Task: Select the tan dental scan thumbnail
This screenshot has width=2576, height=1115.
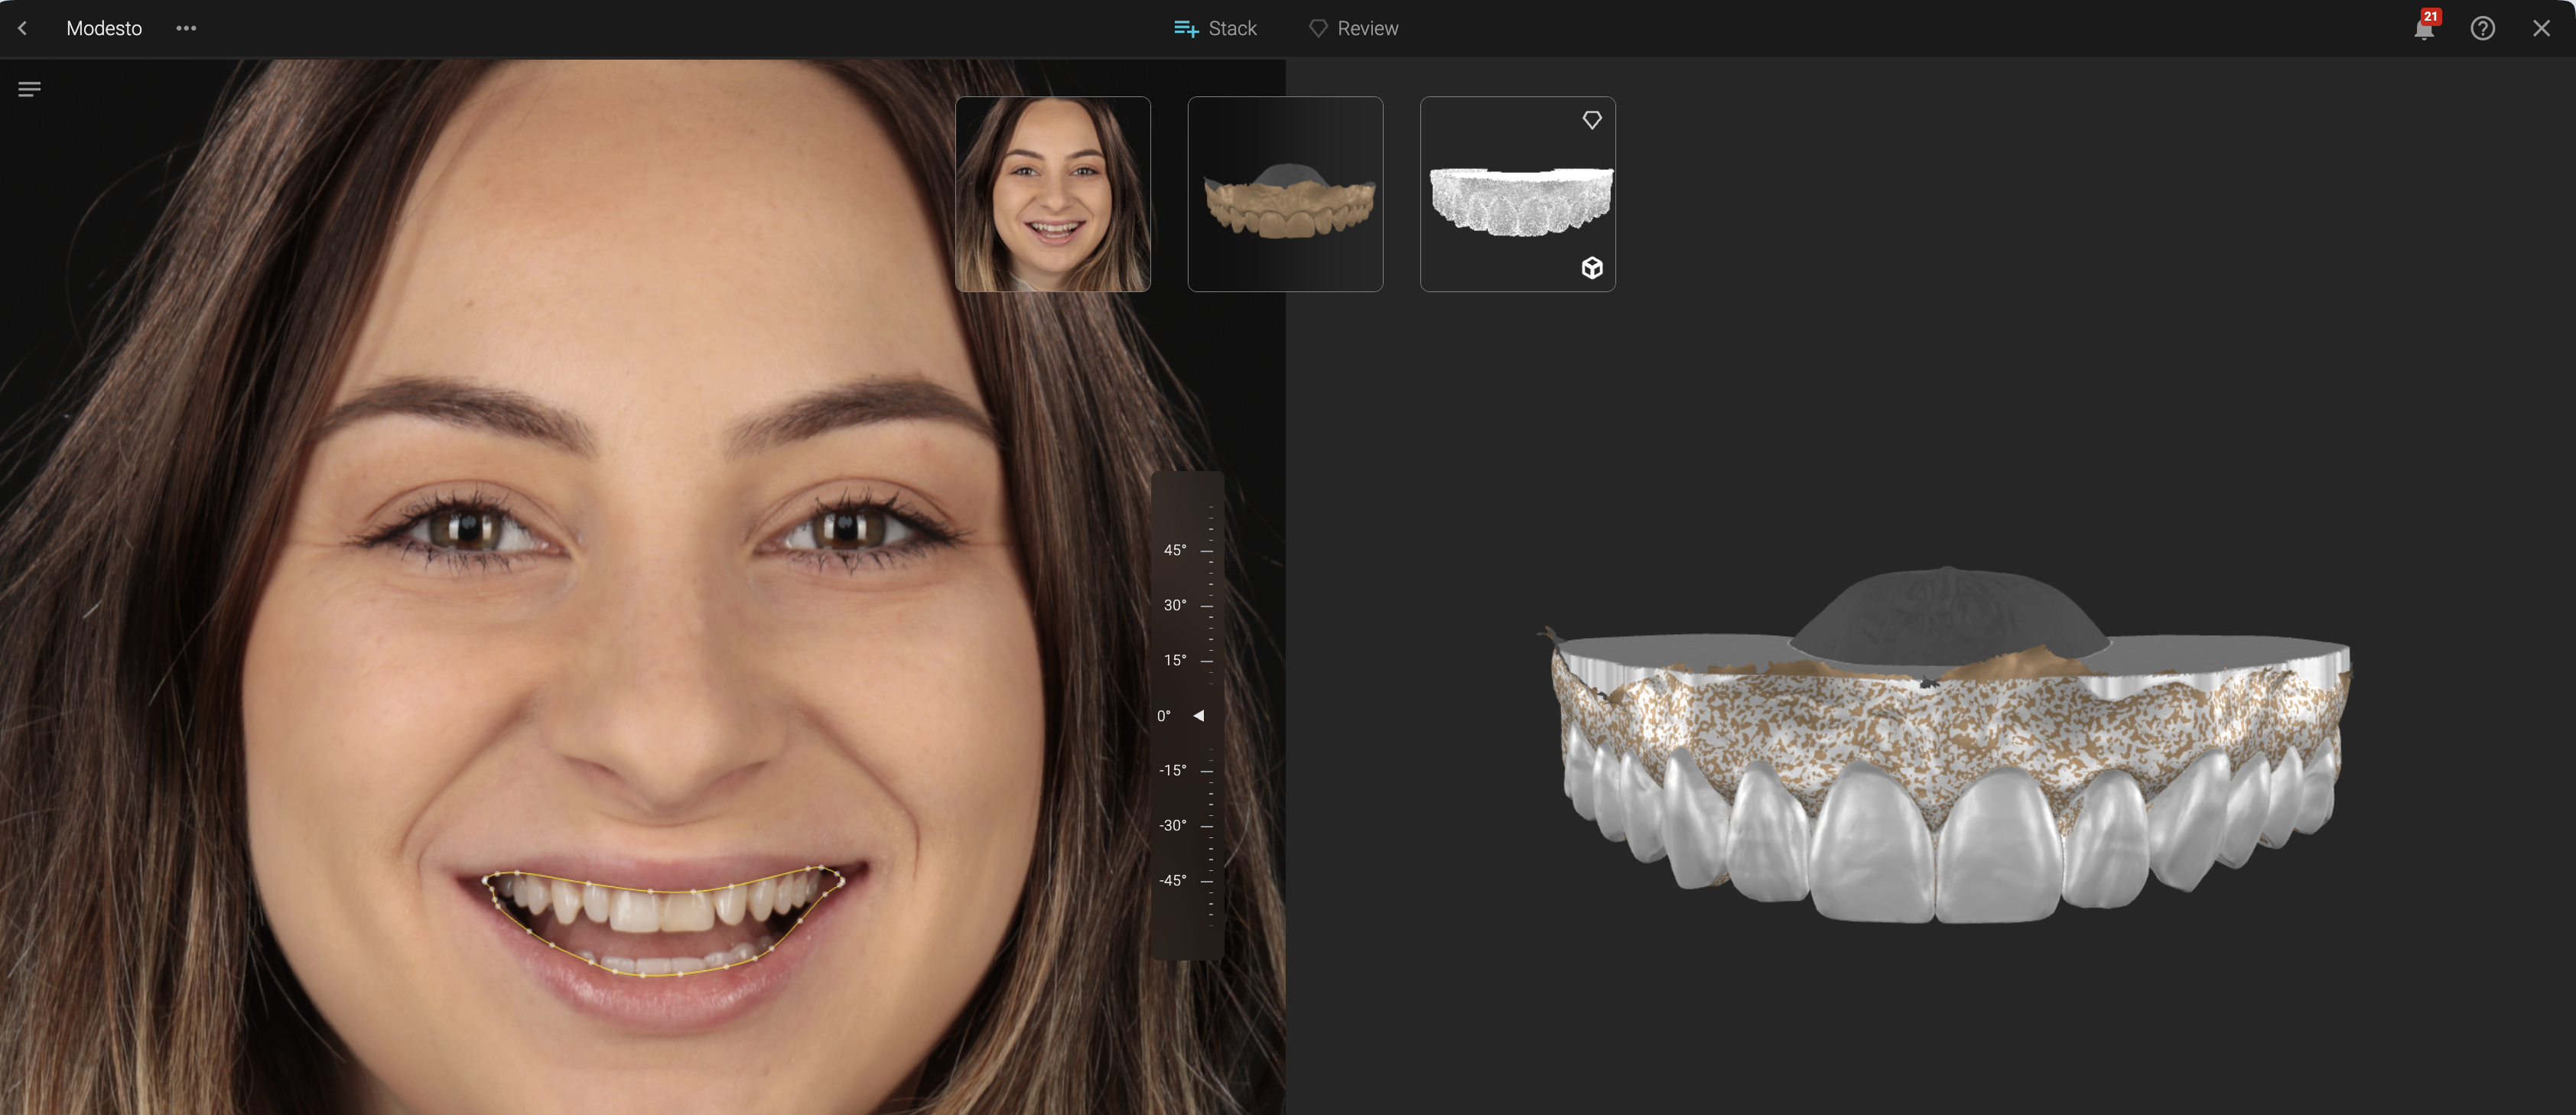Action: [1285, 194]
